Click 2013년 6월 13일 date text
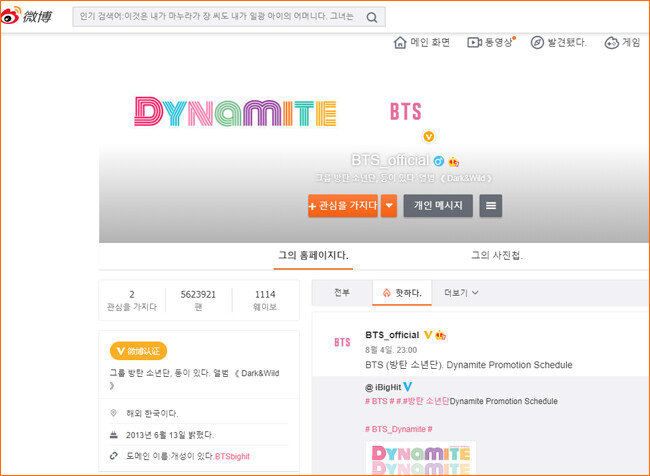 point(170,435)
